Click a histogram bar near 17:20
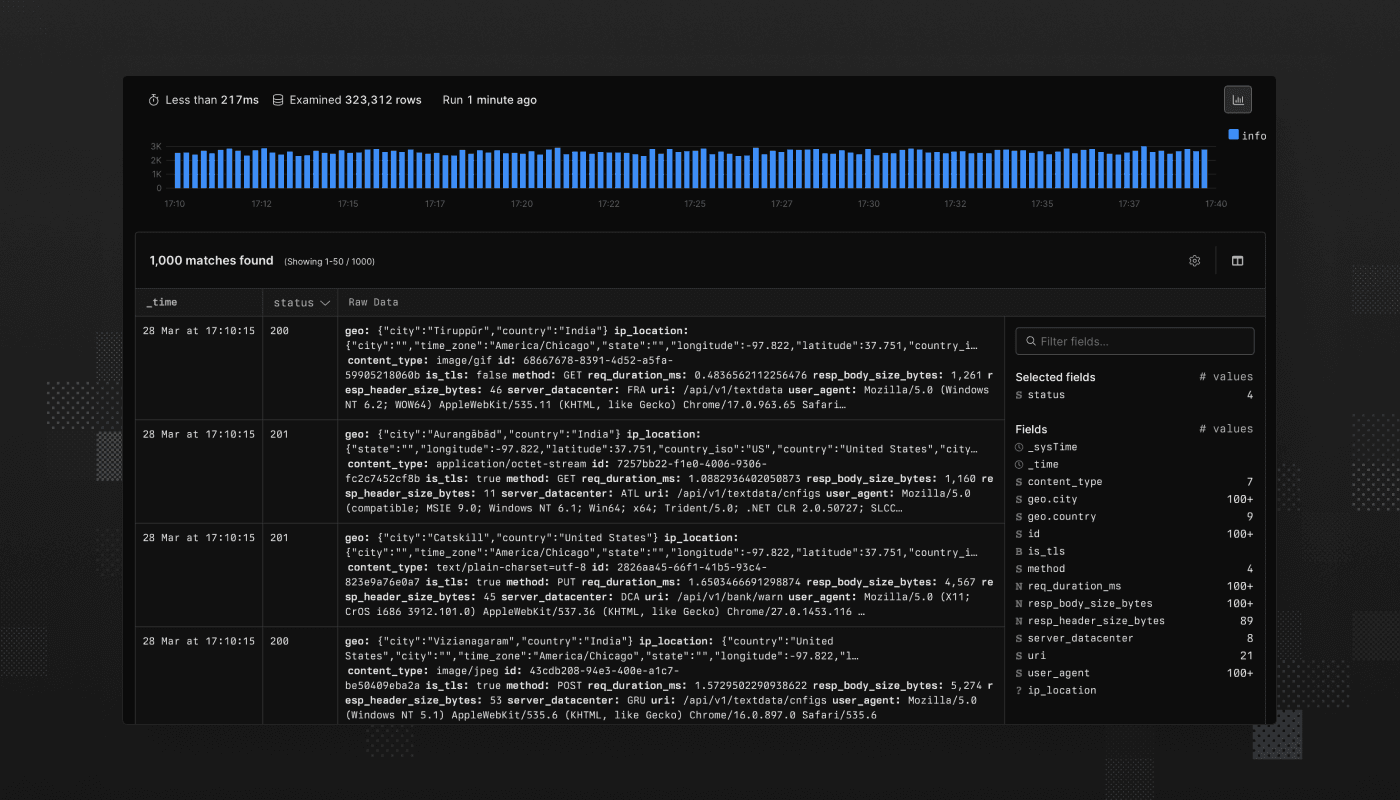 coord(520,168)
